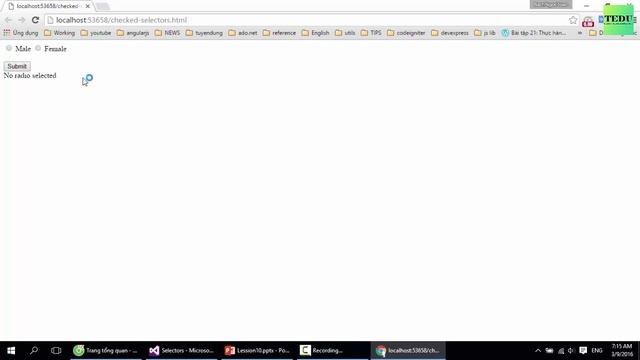Open the network signal tray icon
The height and width of the screenshot is (360, 640).
[561, 351]
